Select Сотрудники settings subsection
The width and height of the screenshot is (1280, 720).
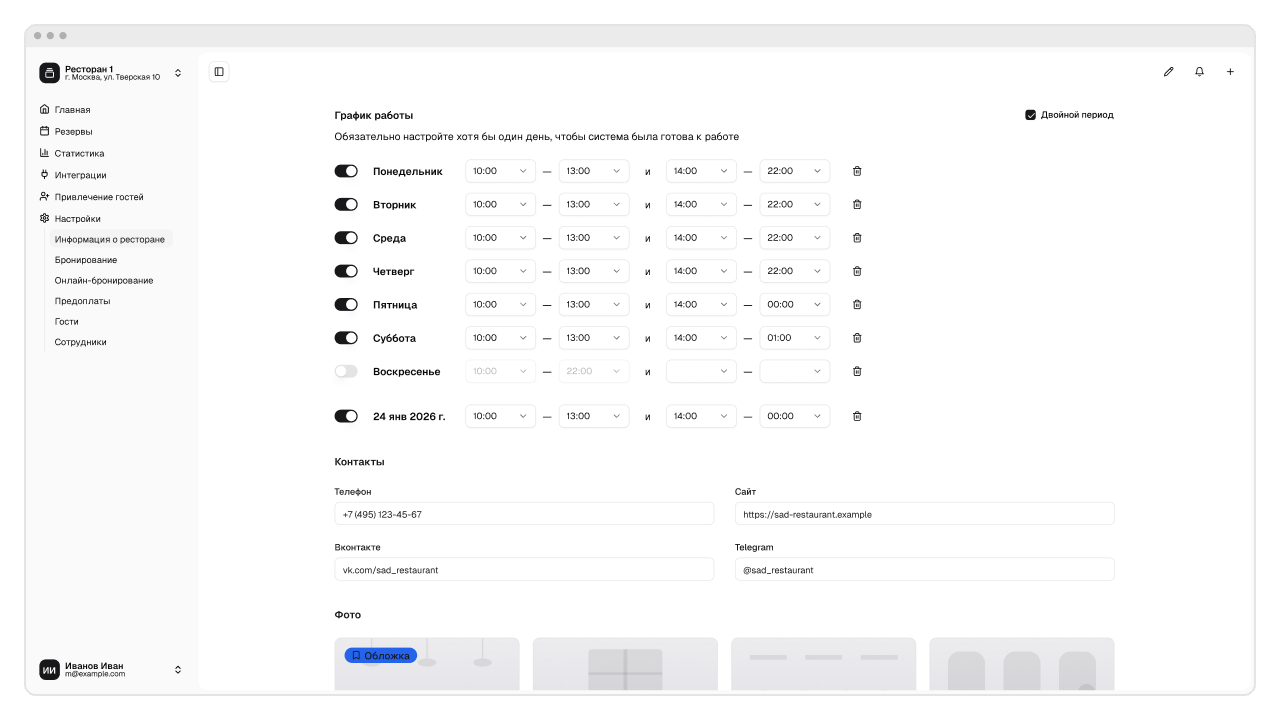coord(81,342)
